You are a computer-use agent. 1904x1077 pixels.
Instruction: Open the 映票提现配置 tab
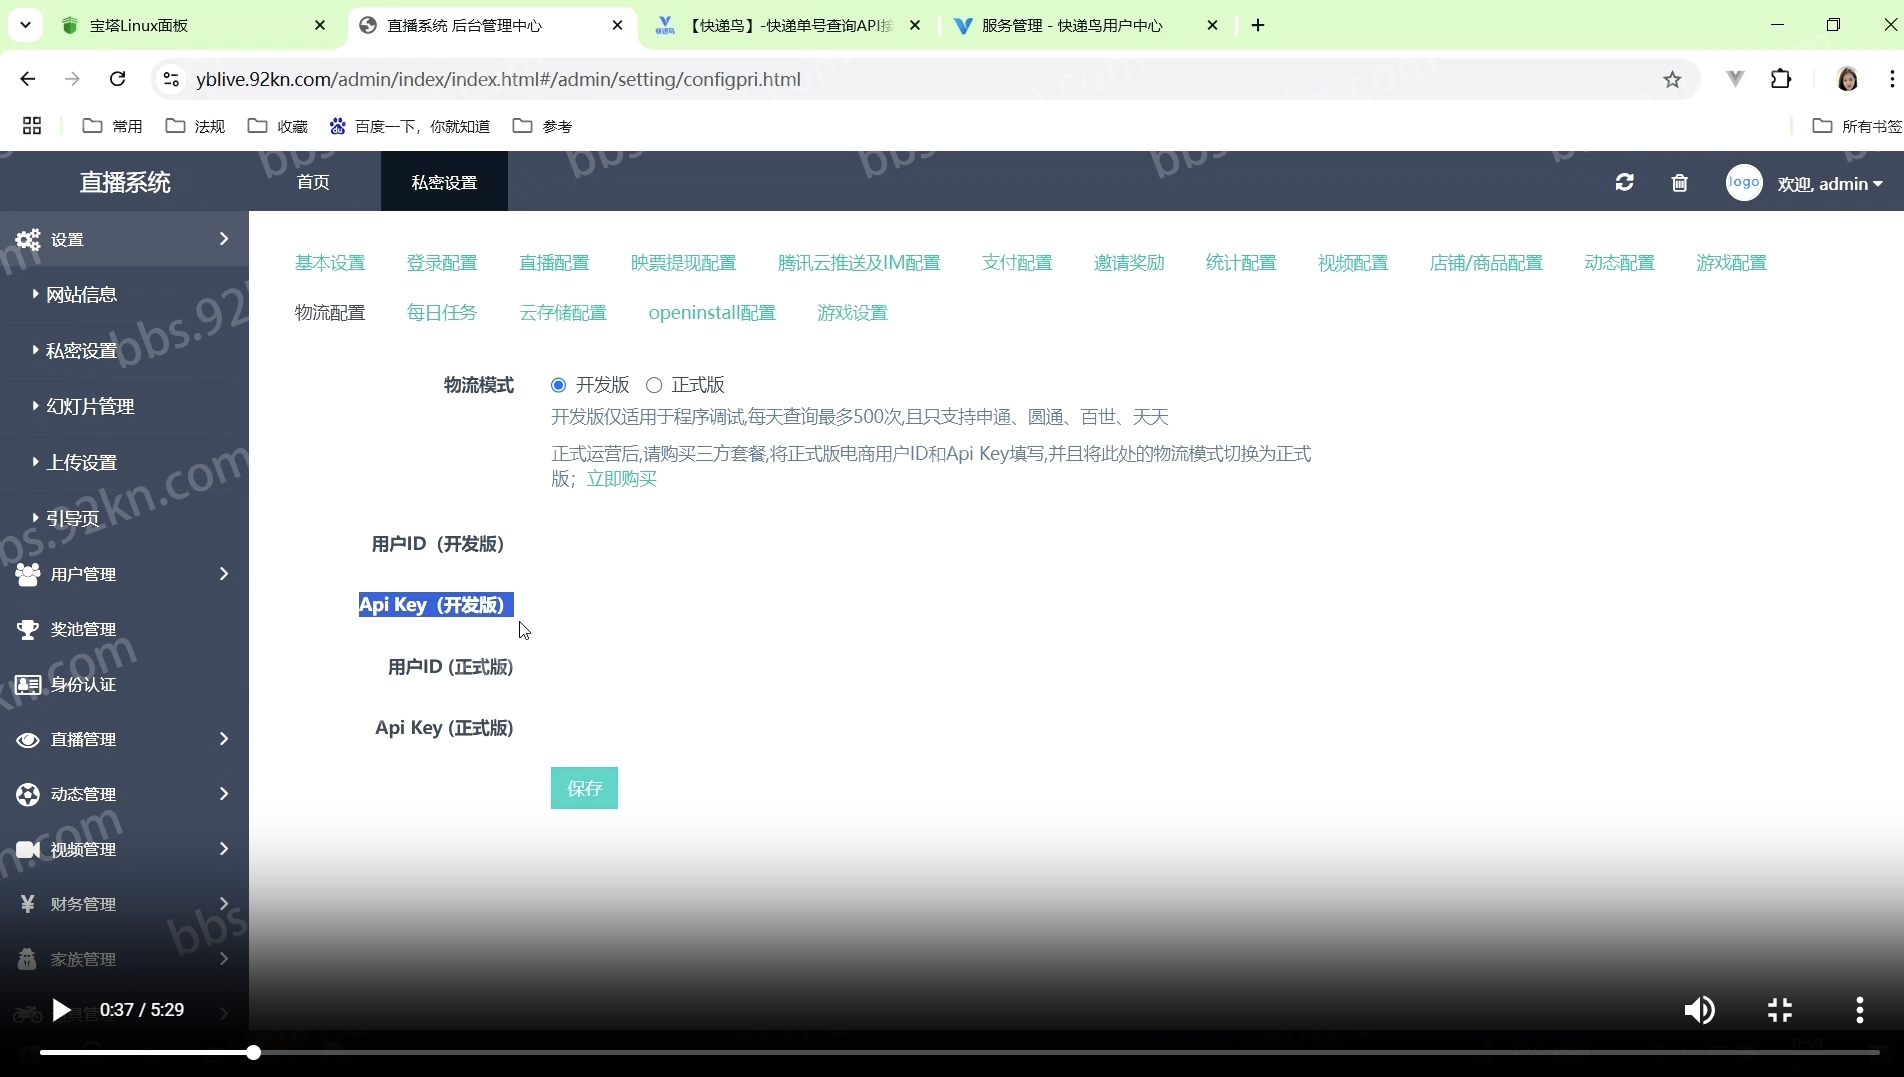(683, 263)
